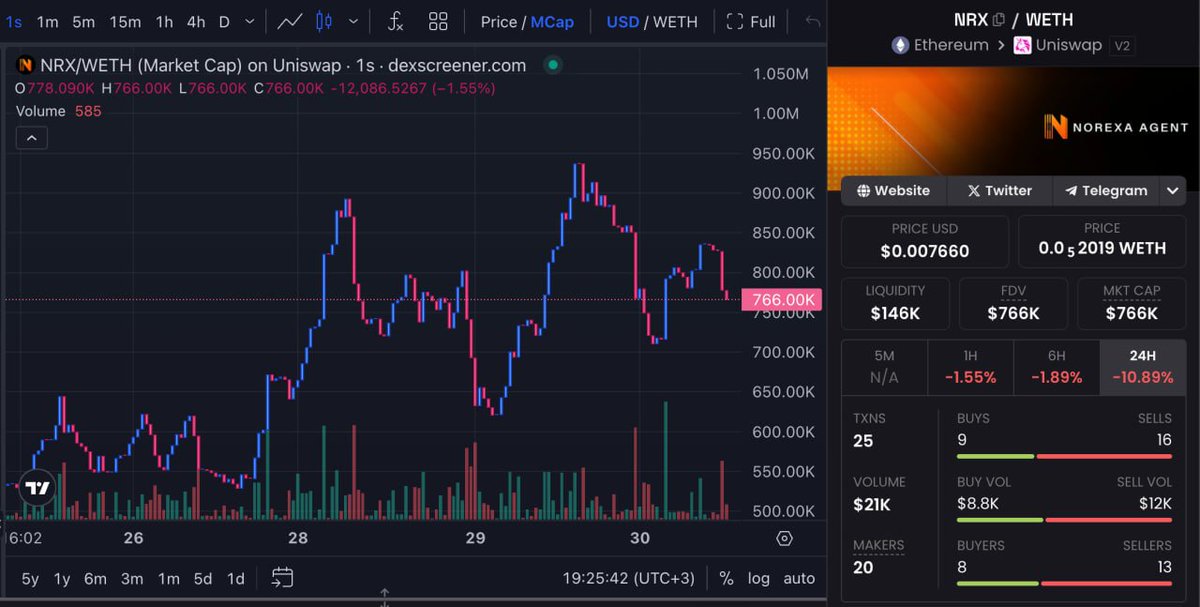Open the line chart type icon
This screenshot has height=607, width=1200.
coord(290,21)
